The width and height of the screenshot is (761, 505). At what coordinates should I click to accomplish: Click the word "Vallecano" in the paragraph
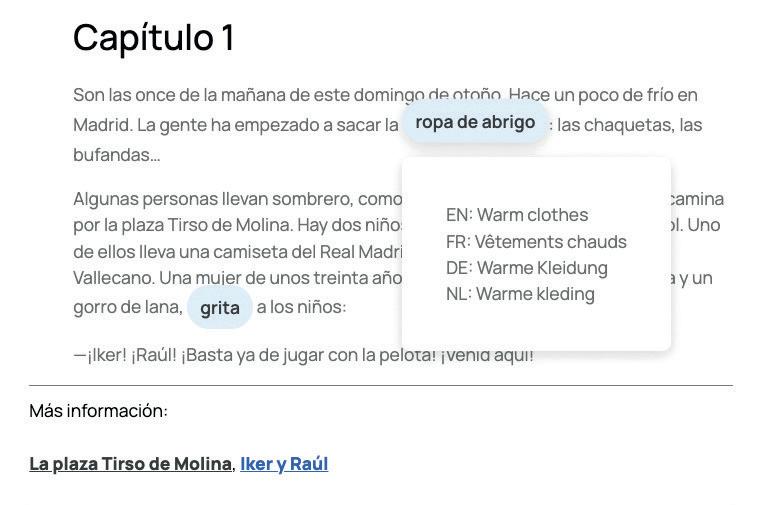pyautogui.click(x=114, y=278)
